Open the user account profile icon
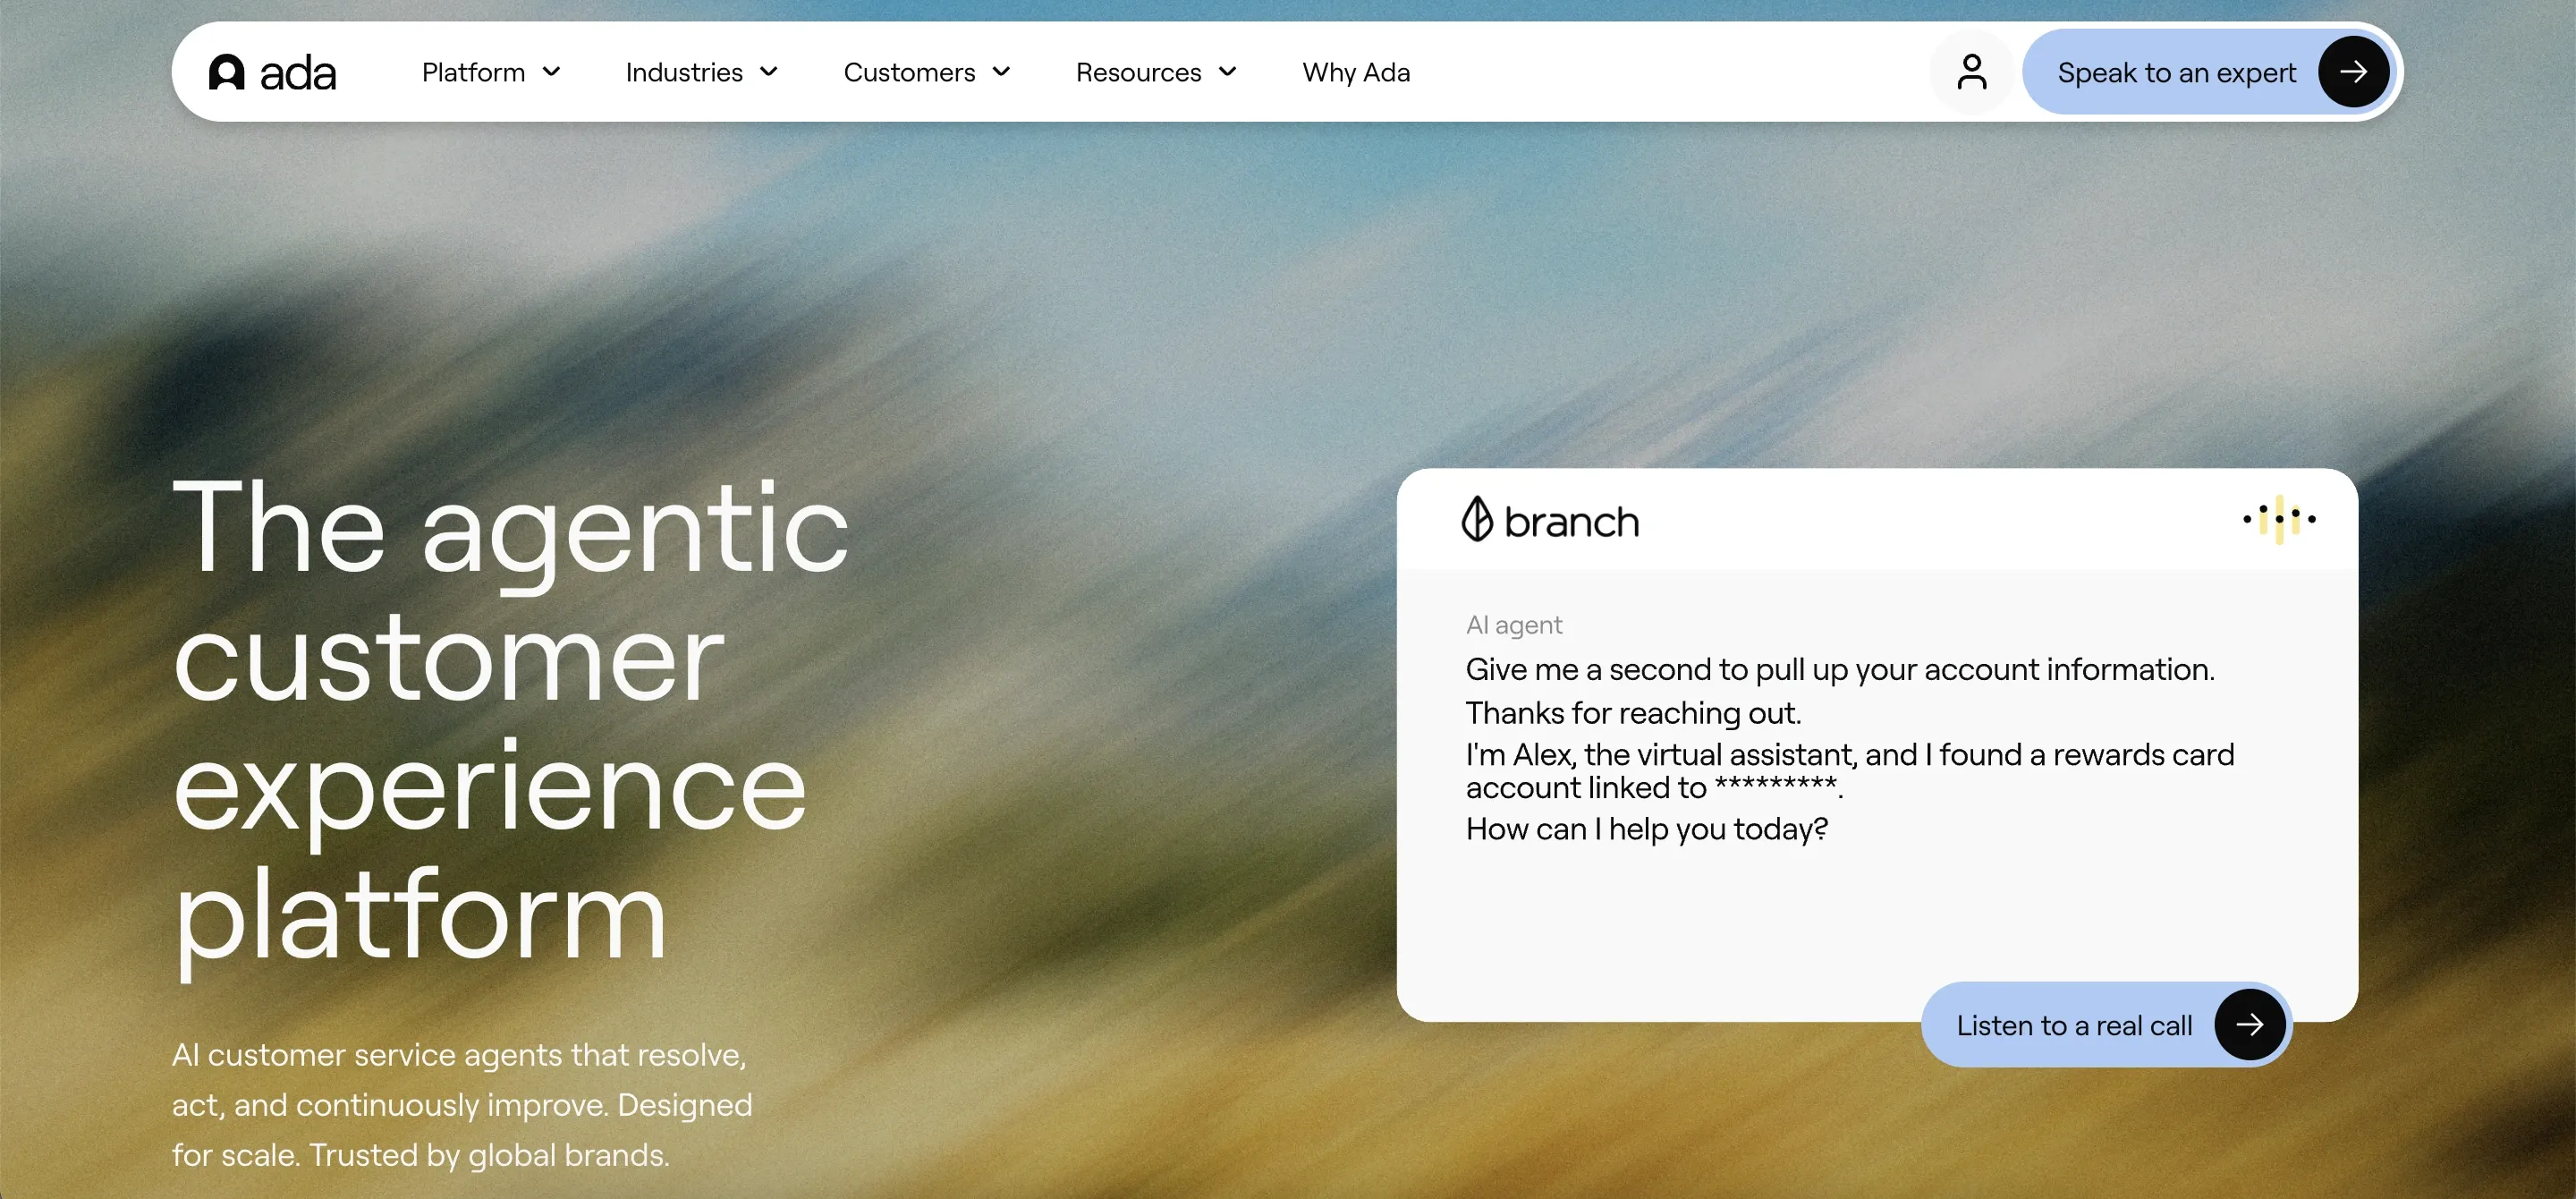 click(1971, 72)
